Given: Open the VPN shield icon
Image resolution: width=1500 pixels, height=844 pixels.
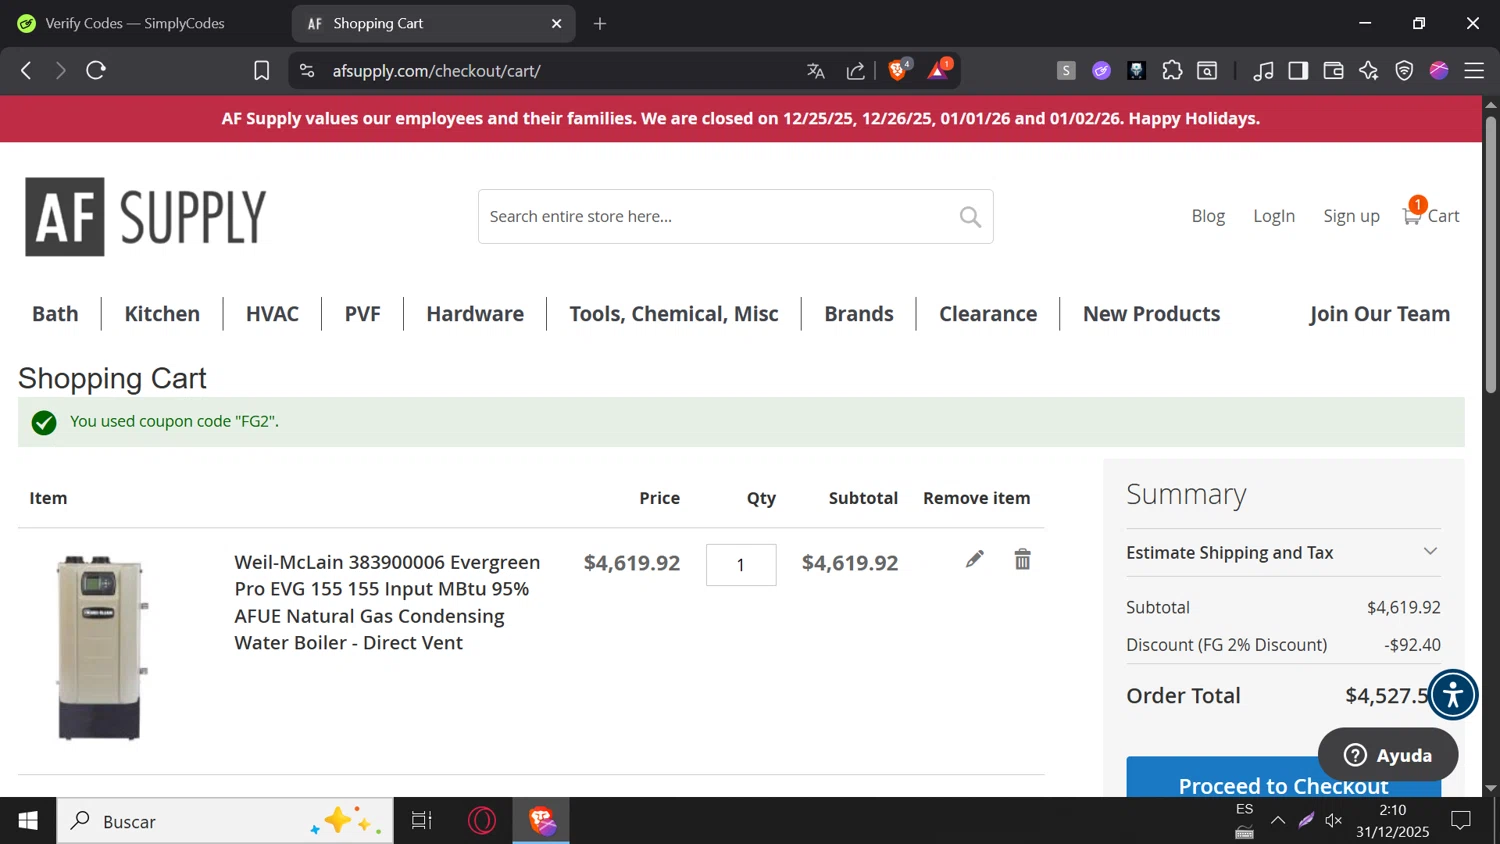Looking at the screenshot, I should (x=1404, y=71).
